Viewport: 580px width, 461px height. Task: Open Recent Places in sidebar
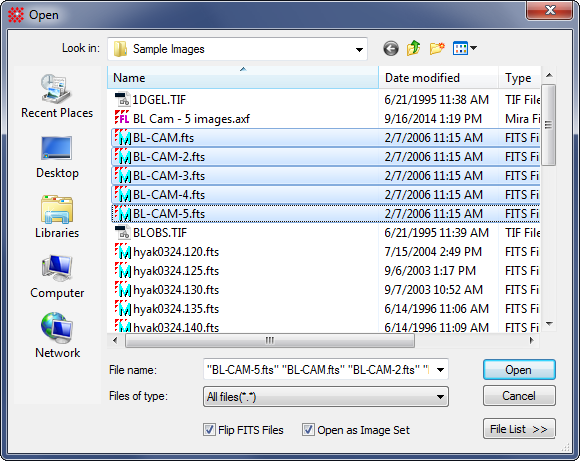point(57,96)
